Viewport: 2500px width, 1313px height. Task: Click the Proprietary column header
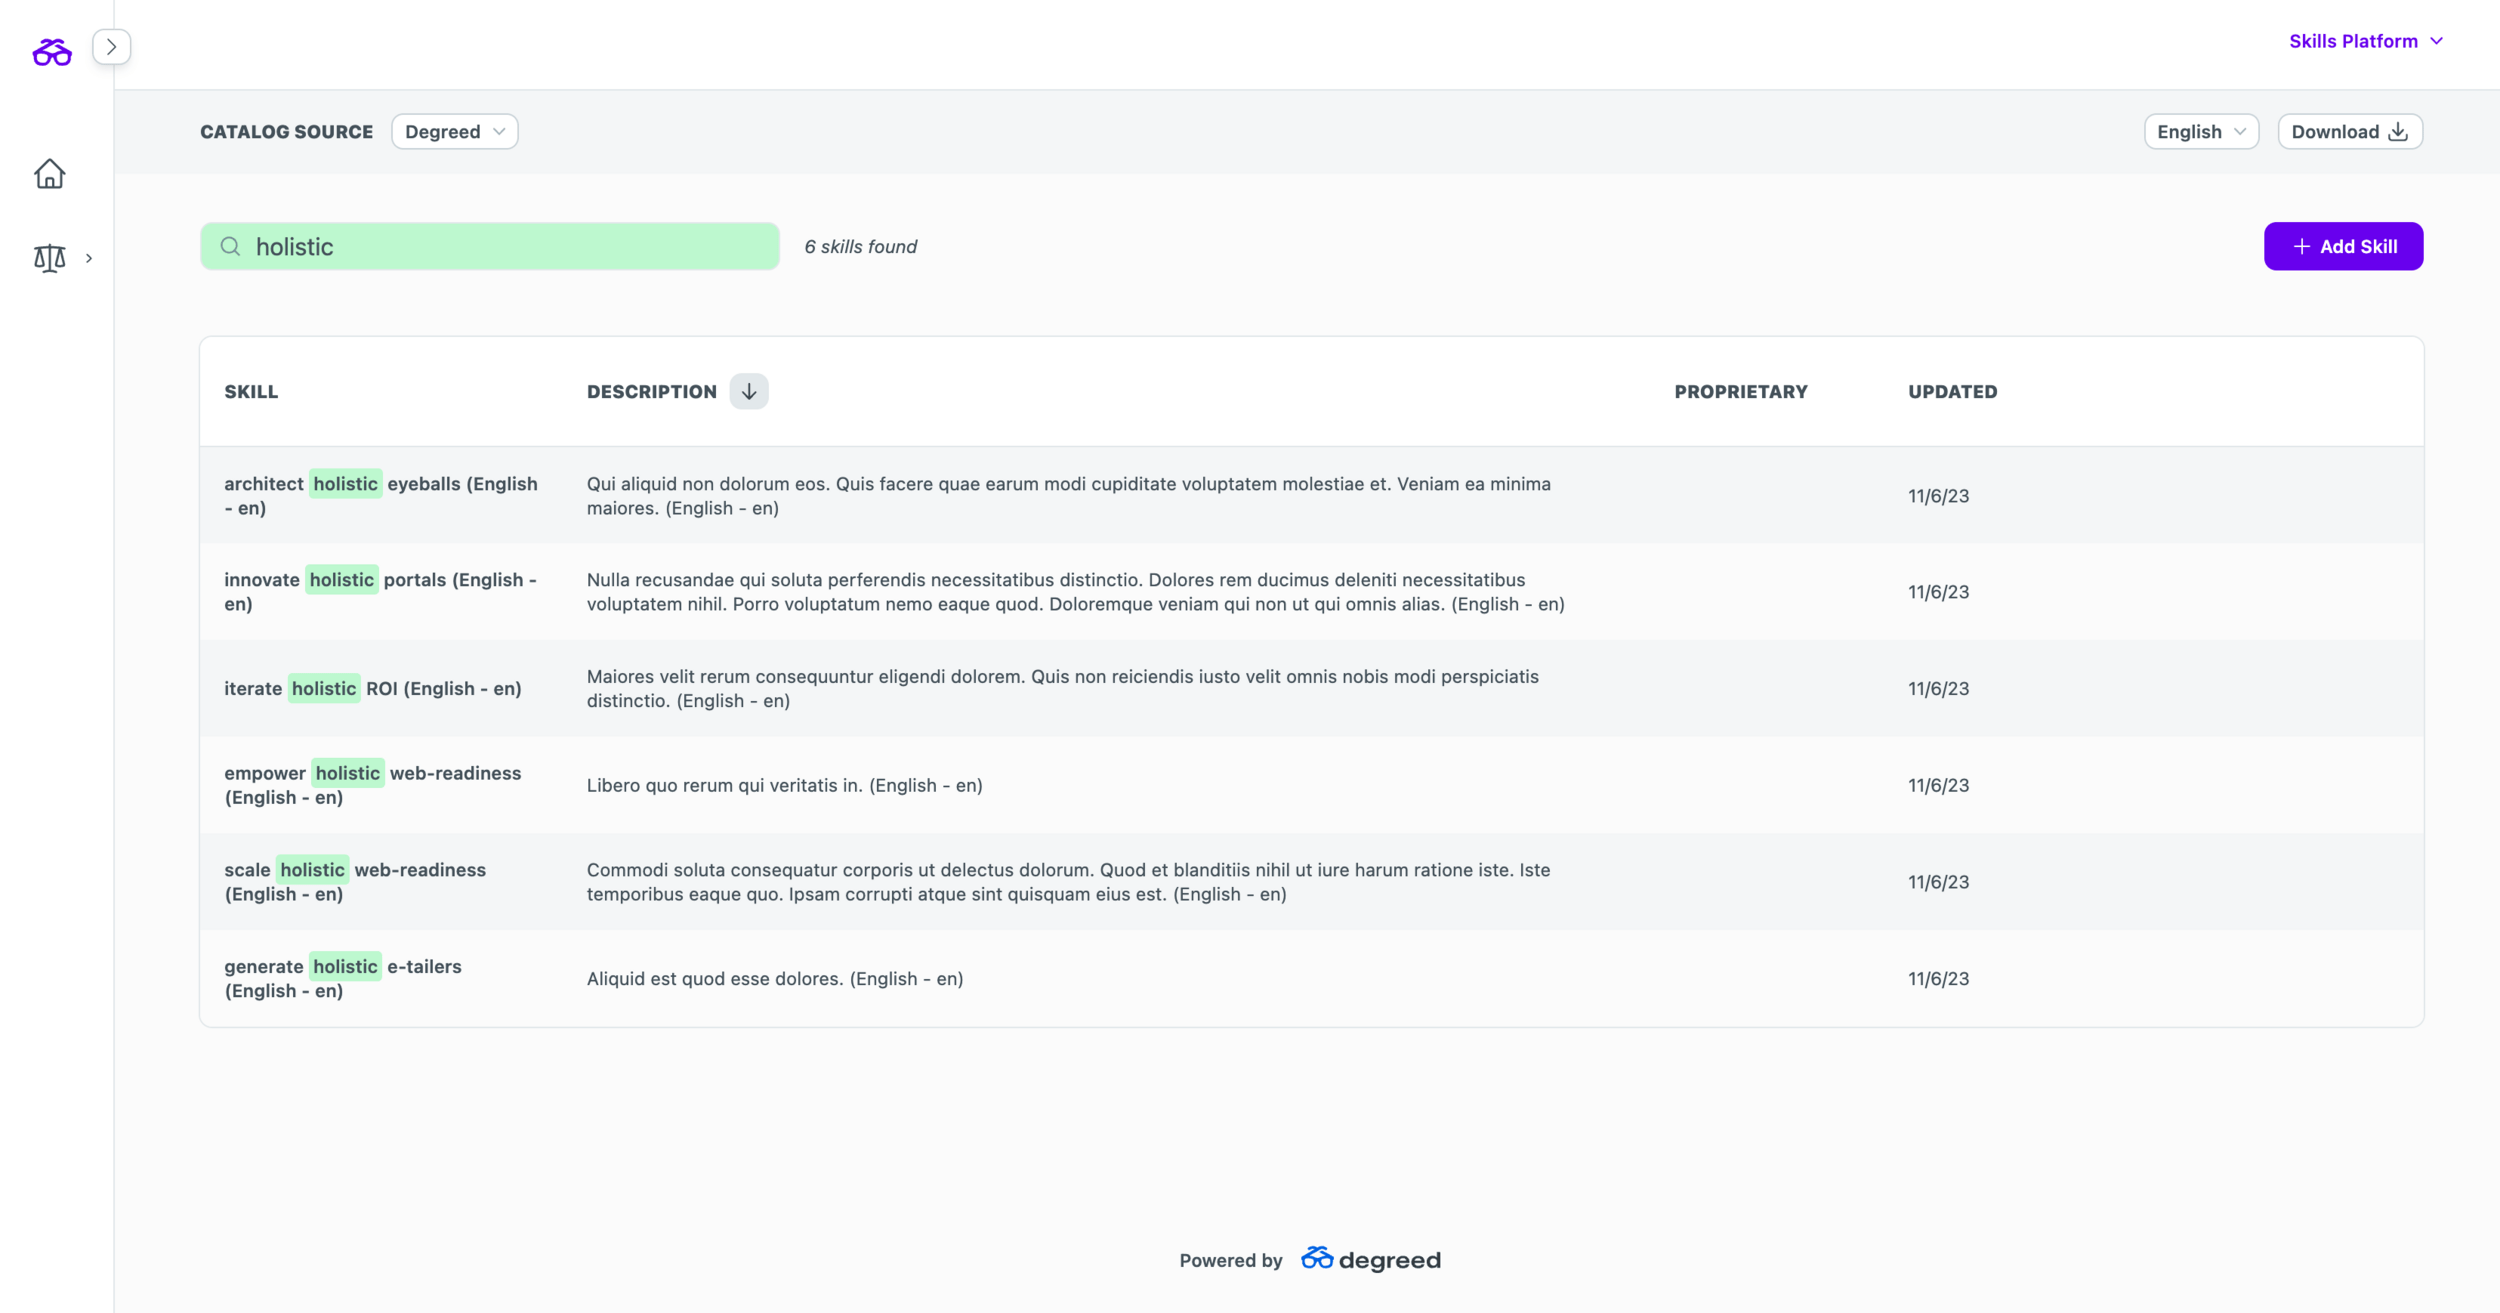point(1740,392)
